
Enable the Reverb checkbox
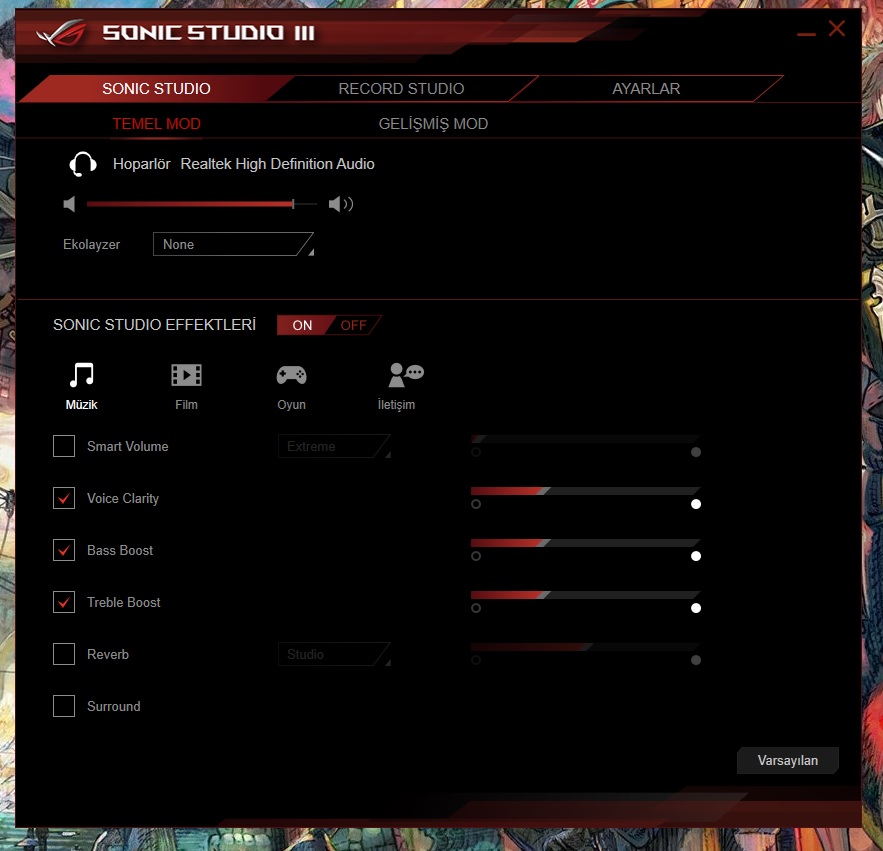point(64,654)
